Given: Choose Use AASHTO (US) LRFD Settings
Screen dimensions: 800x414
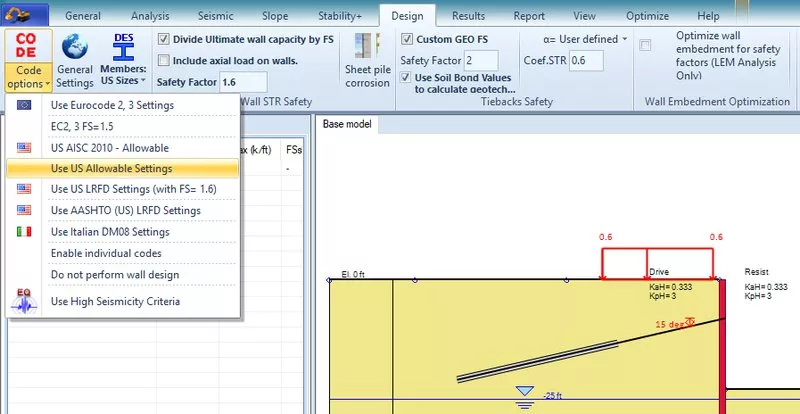Looking at the screenshot, I should (122, 210).
